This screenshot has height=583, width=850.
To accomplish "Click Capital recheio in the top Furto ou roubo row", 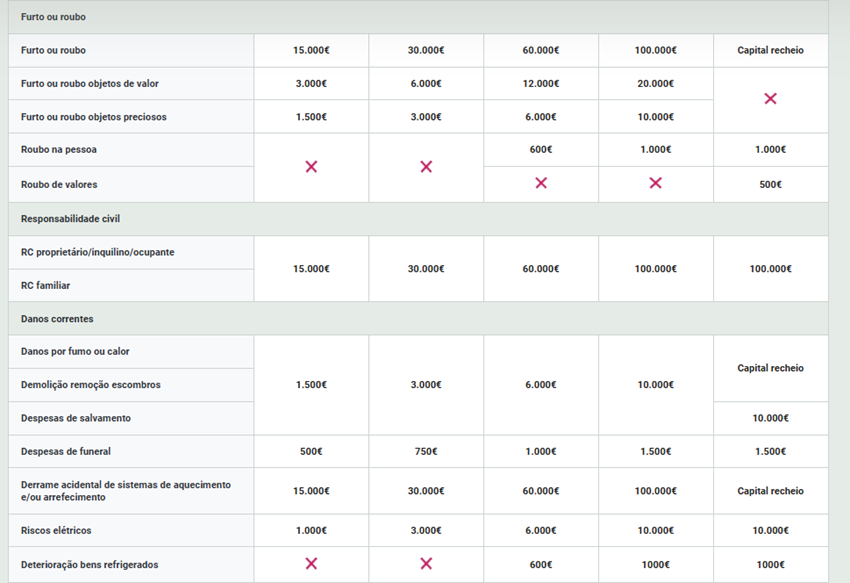I will tap(770, 50).
